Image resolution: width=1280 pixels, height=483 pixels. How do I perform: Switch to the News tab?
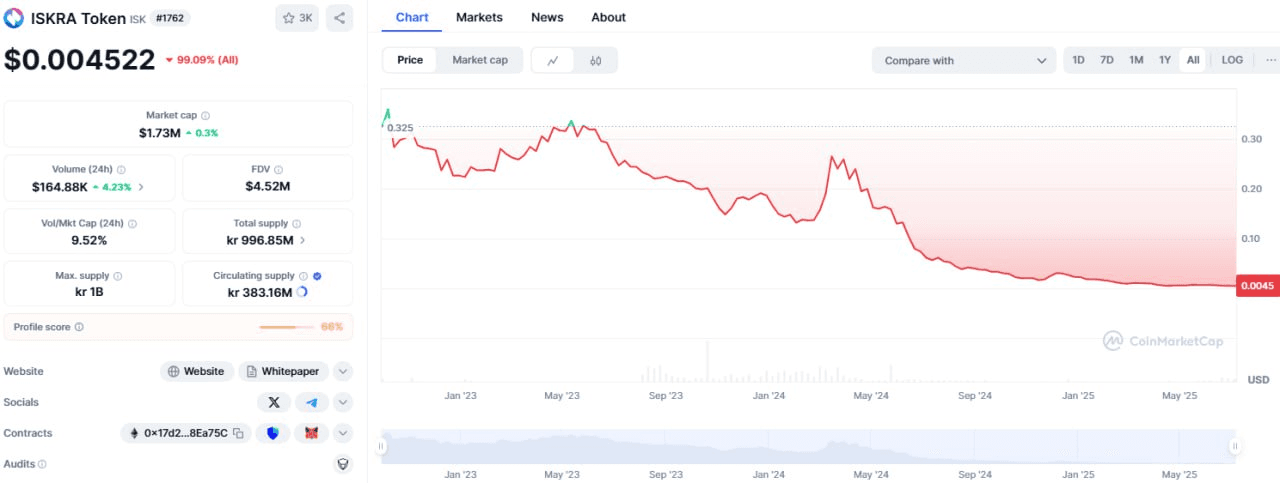coord(547,17)
